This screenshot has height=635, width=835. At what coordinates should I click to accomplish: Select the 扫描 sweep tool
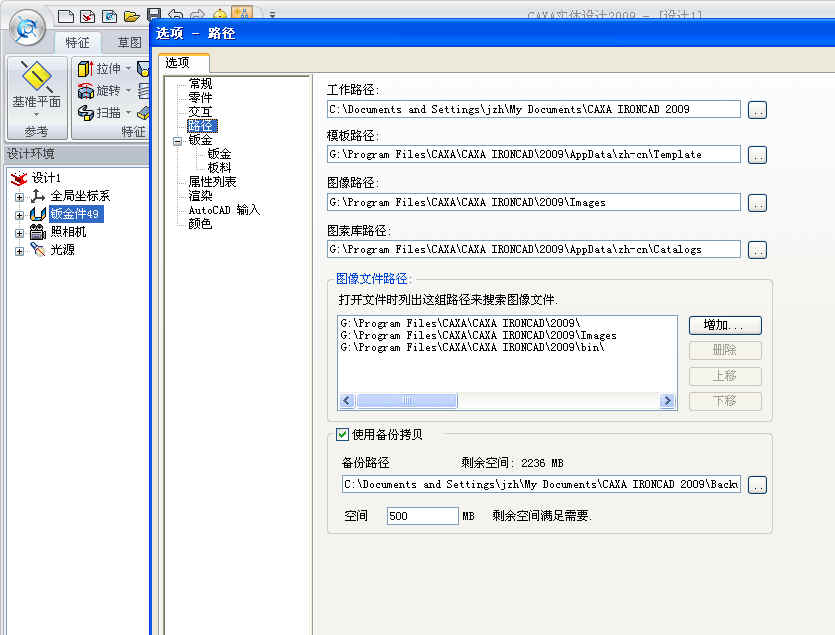(99, 113)
